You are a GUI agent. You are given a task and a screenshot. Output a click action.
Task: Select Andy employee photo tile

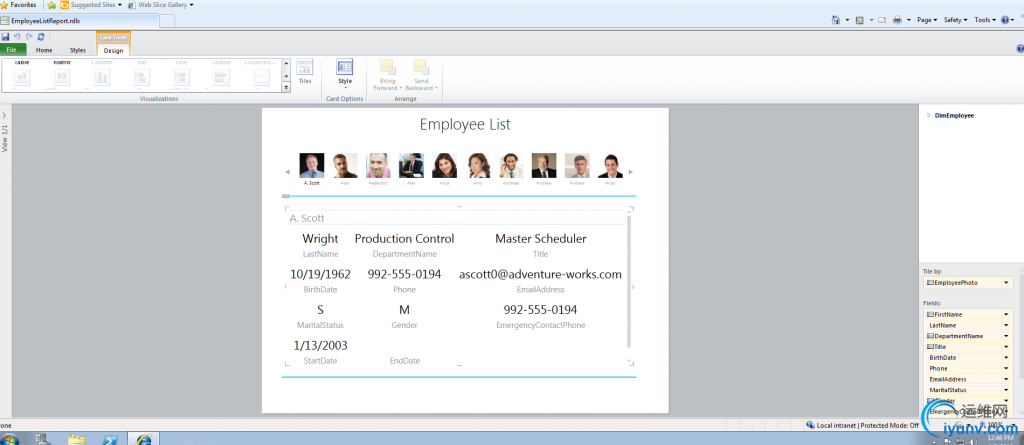[611, 165]
